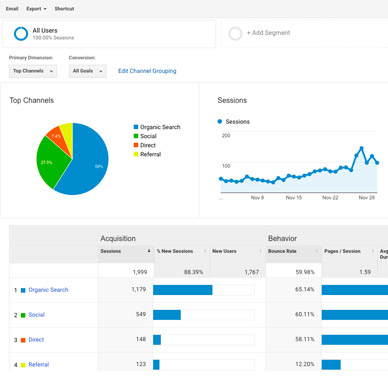This screenshot has width=388, height=388.
Task: Click the empty Add Segment circle icon
Action: pos(235,34)
